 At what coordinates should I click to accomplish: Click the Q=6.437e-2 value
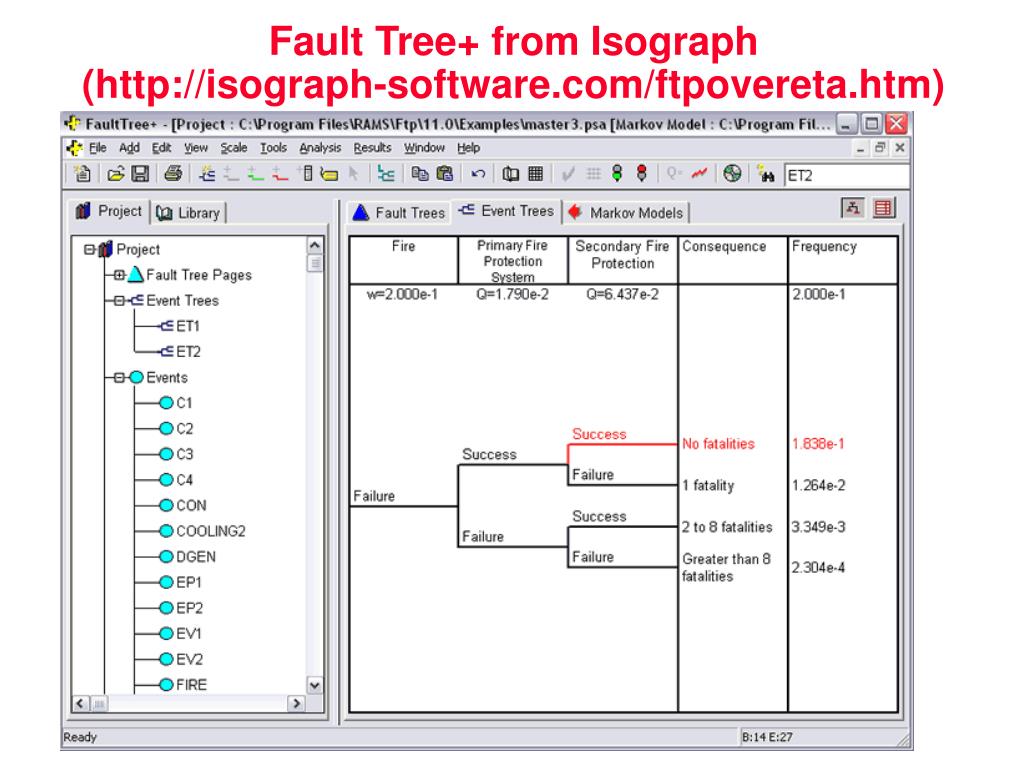click(622, 295)
